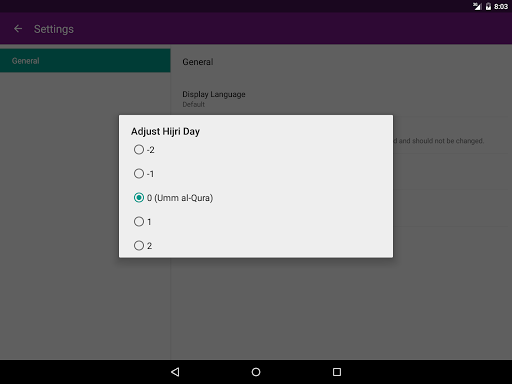
Task: Tap the 0 (Umm al-Qura) label text
Action: pos(180,198)
